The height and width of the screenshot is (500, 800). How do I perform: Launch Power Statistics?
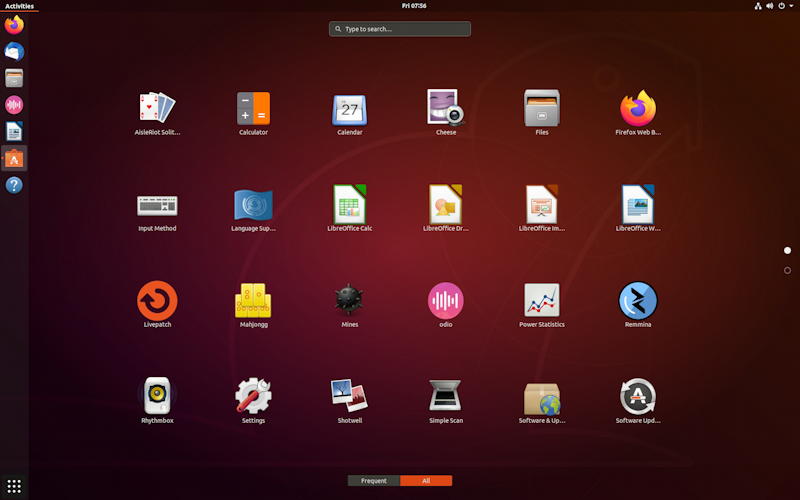pyautogui.click(x=542, y=300)
